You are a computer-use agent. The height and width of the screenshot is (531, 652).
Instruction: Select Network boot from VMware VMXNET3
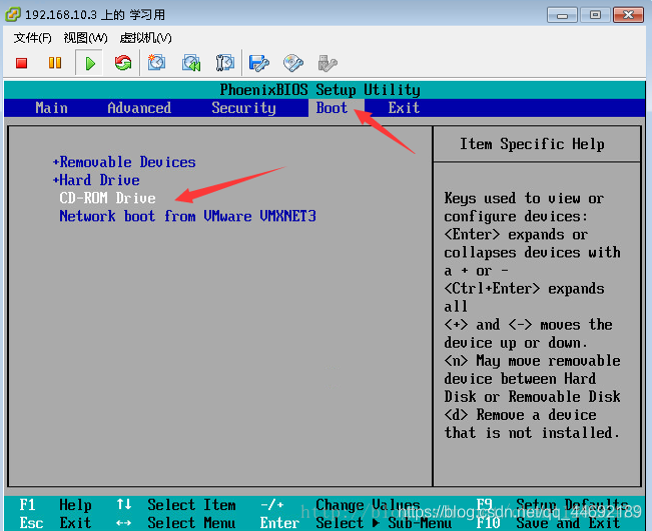[x=188, y=216]
